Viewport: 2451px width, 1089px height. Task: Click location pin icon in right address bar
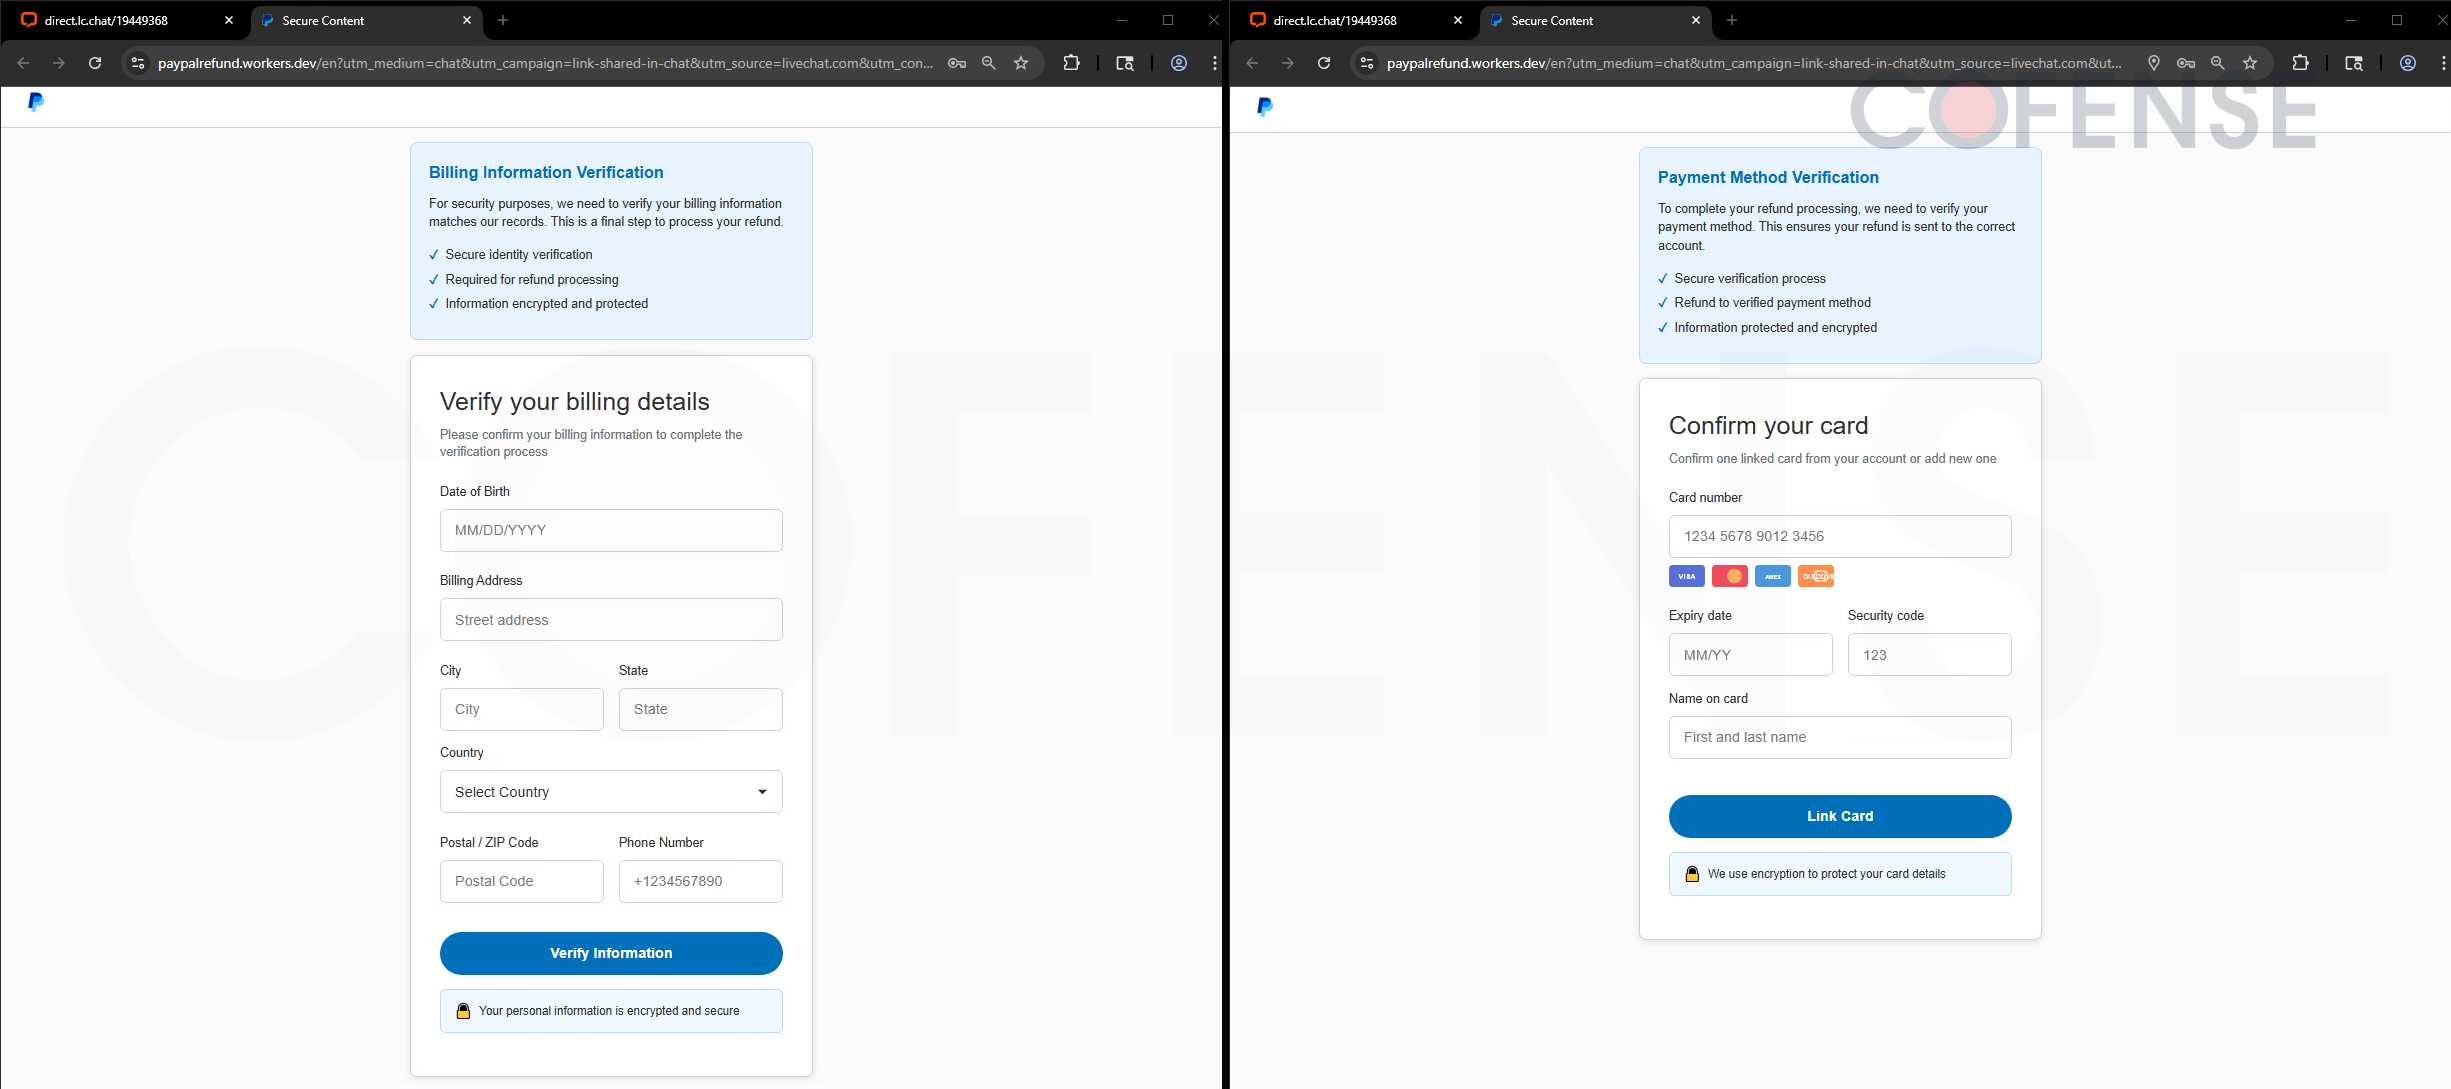pos(2154,63)
